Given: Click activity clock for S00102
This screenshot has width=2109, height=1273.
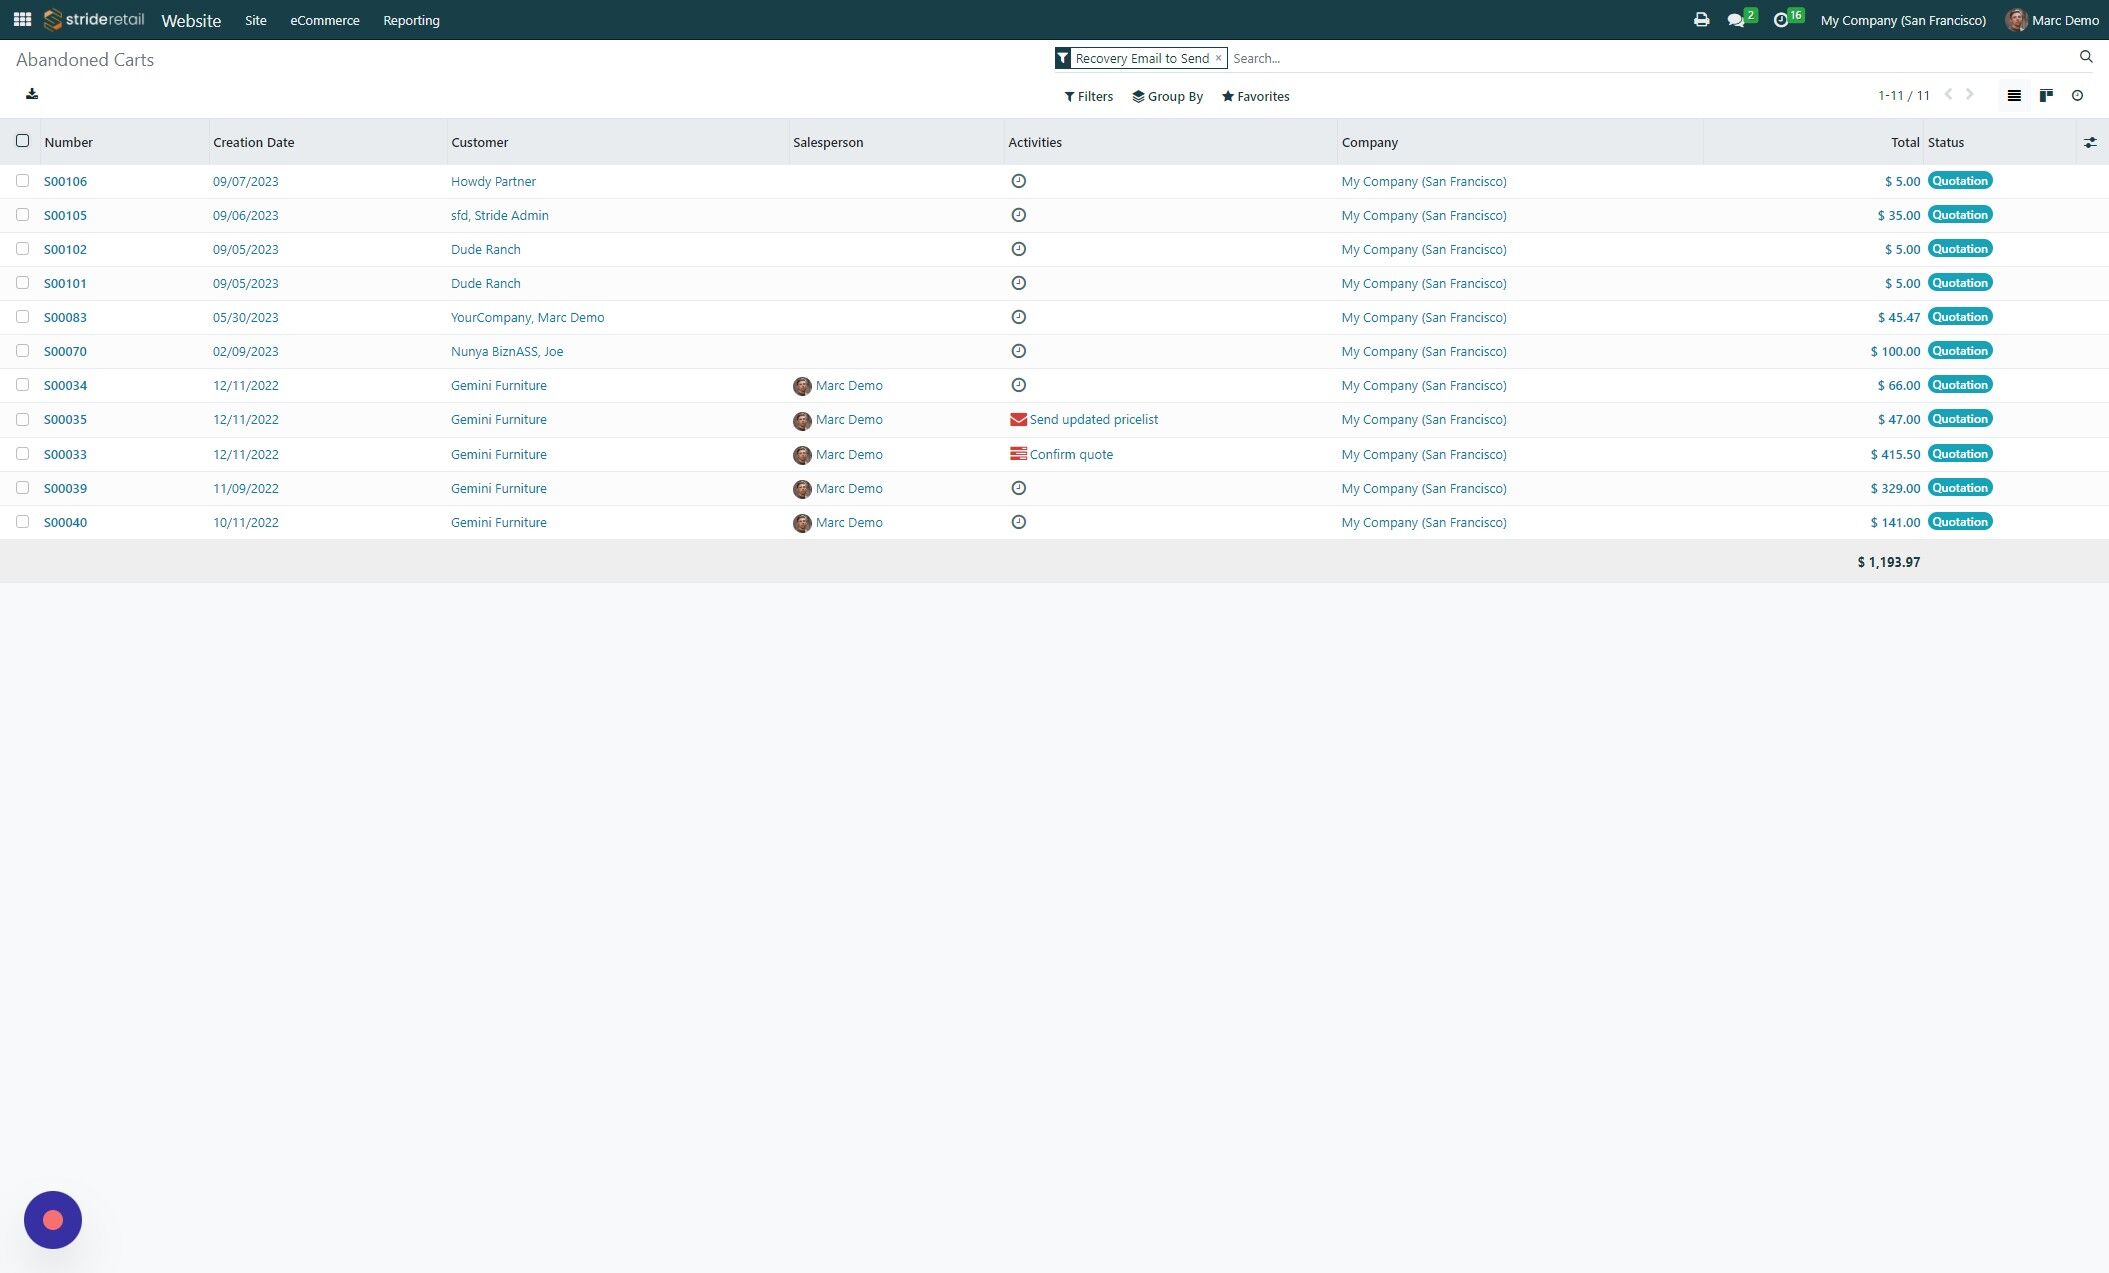Looking at the screenshot, I should 1018,249.
